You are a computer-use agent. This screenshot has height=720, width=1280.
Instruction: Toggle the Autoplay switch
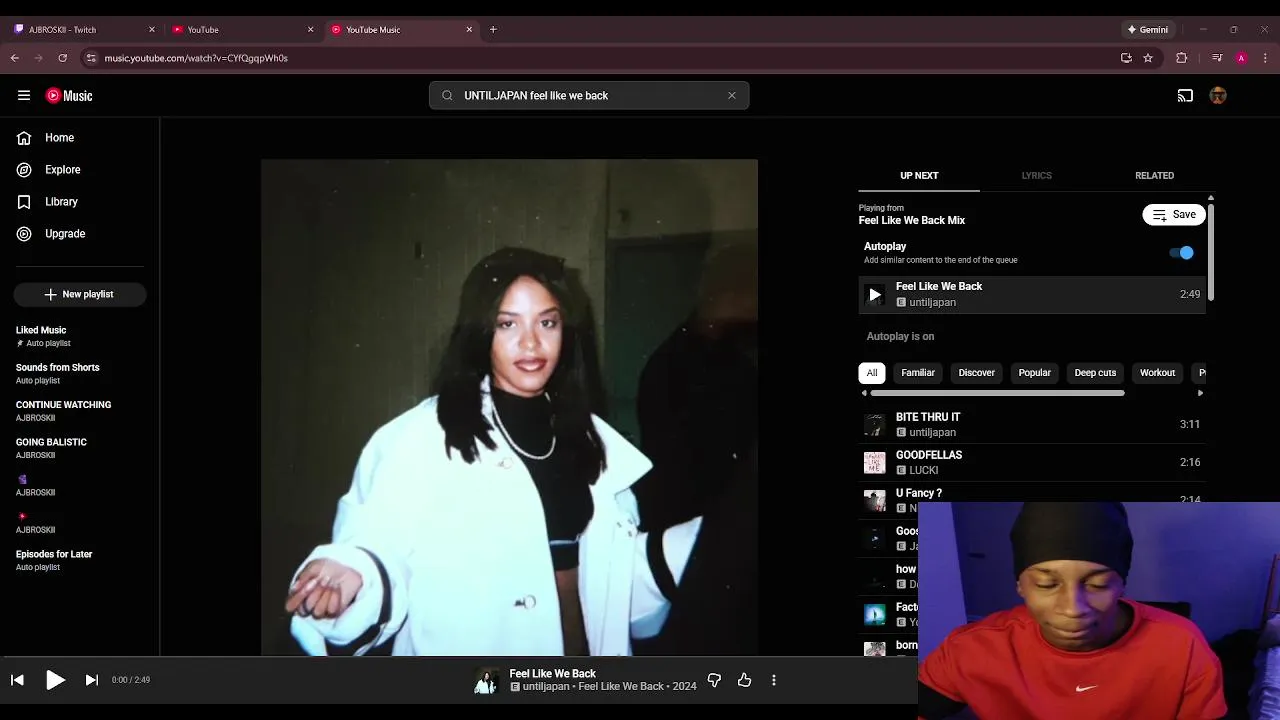1182,253
